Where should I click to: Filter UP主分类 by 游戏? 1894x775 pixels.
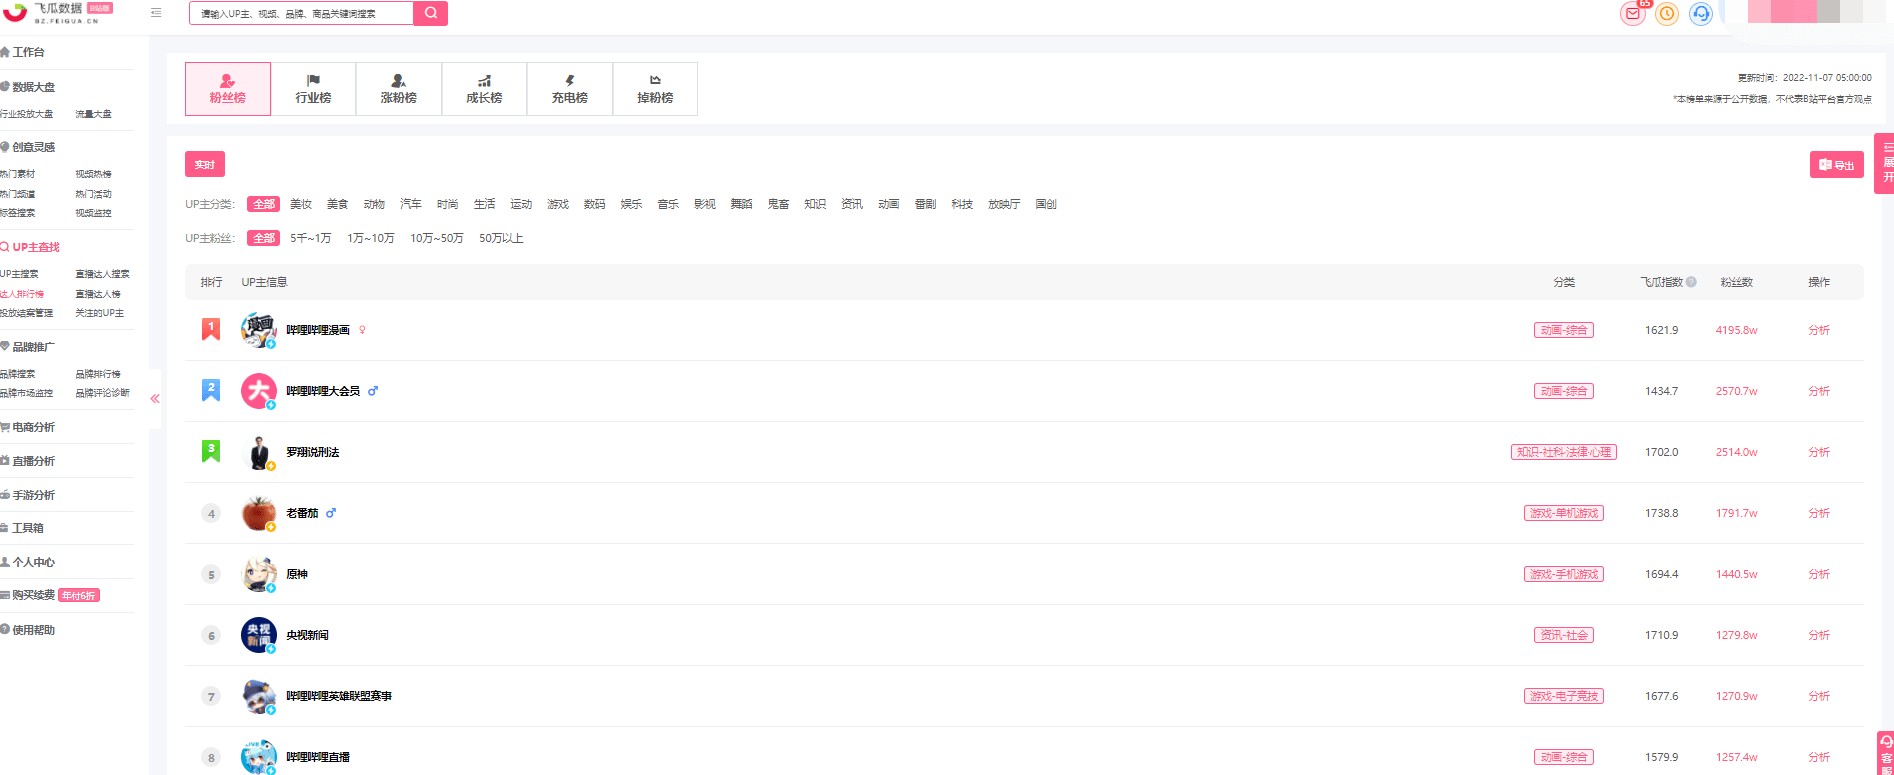click(558, 204)
